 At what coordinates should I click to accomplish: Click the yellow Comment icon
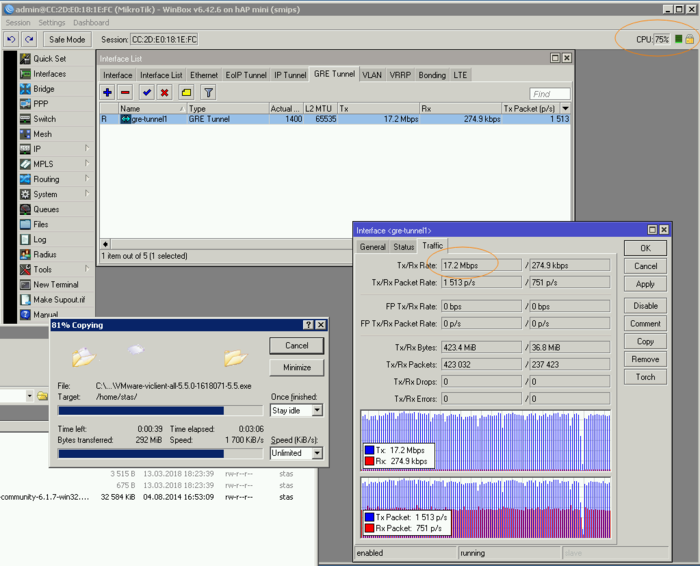point(186,92)
